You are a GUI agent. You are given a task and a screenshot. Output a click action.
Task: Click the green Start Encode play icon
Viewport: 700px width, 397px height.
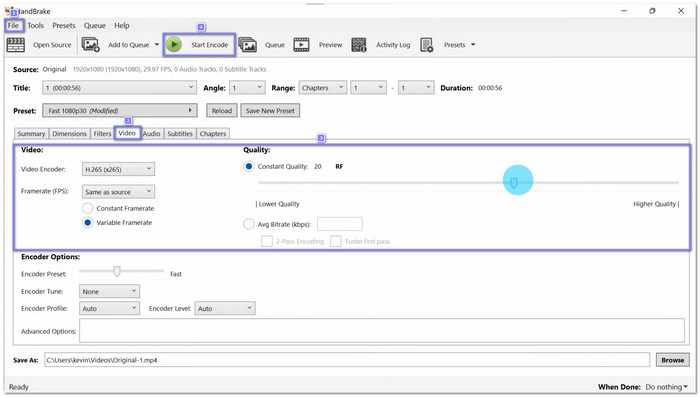coord(174,45)
